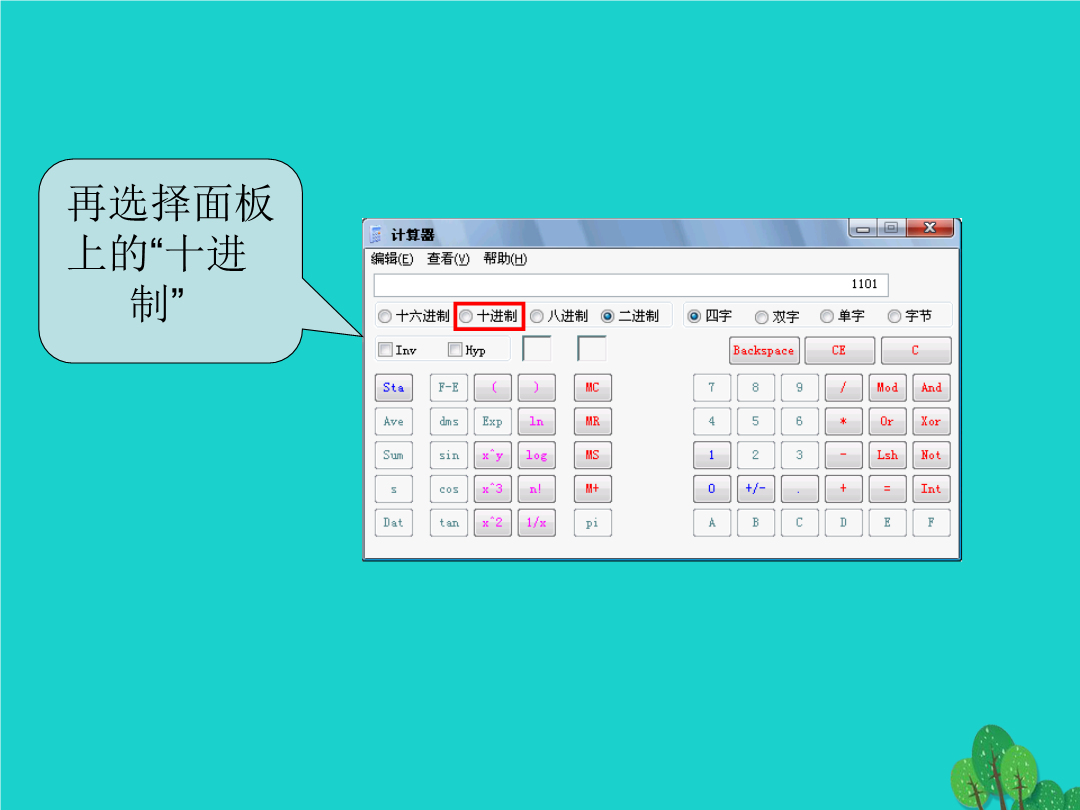The height and width of the screenshot is (810, 1080).
Task: Click the calculator icon in title bar
Action: 376,234
